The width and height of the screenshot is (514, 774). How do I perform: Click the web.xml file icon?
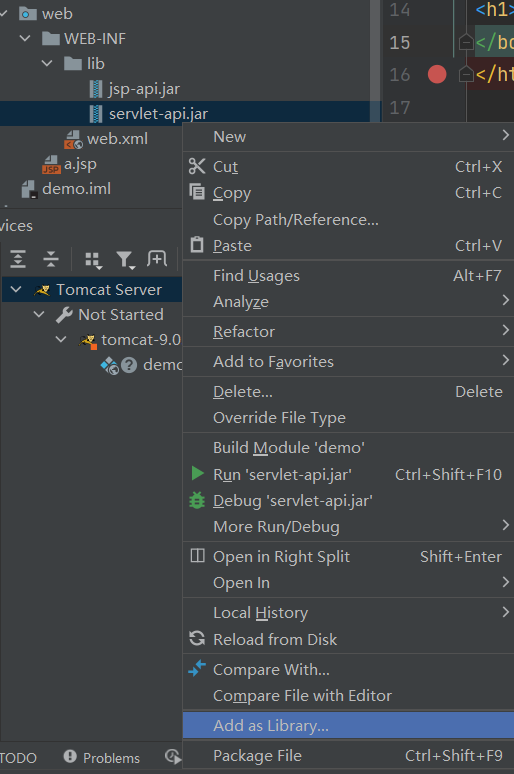tap(73, 139)
